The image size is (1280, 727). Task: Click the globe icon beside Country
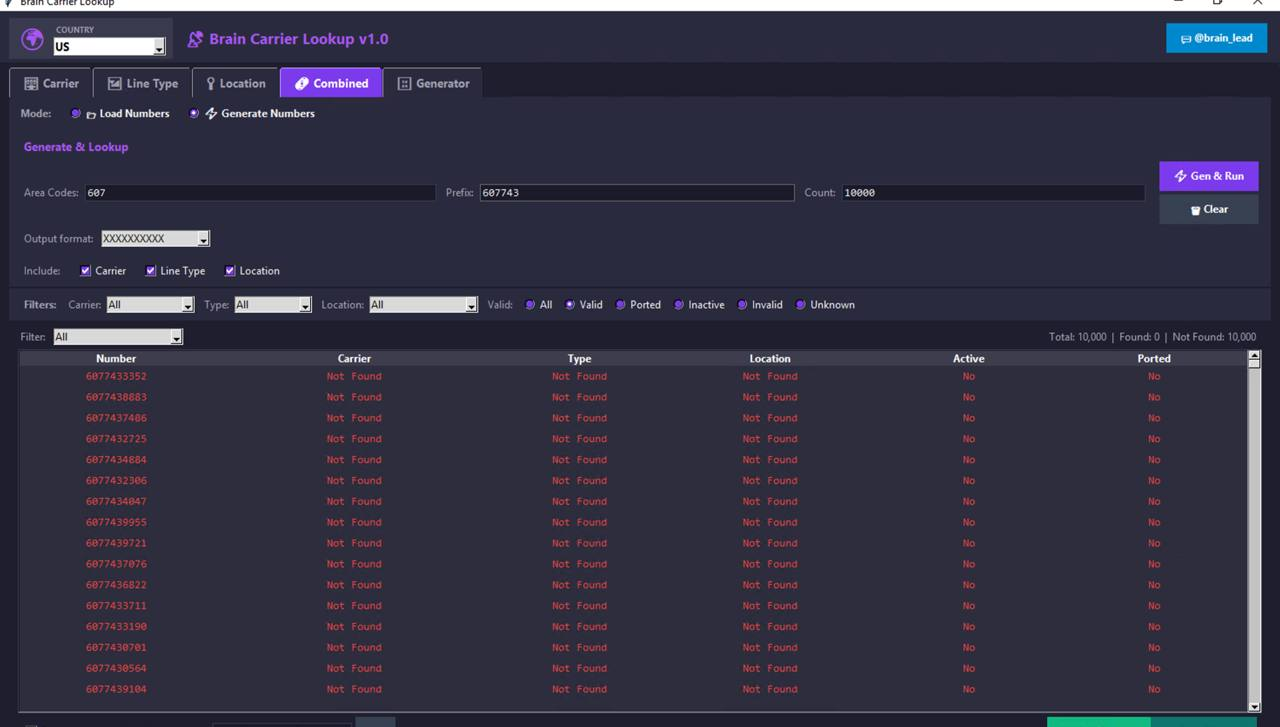(33, 39)
